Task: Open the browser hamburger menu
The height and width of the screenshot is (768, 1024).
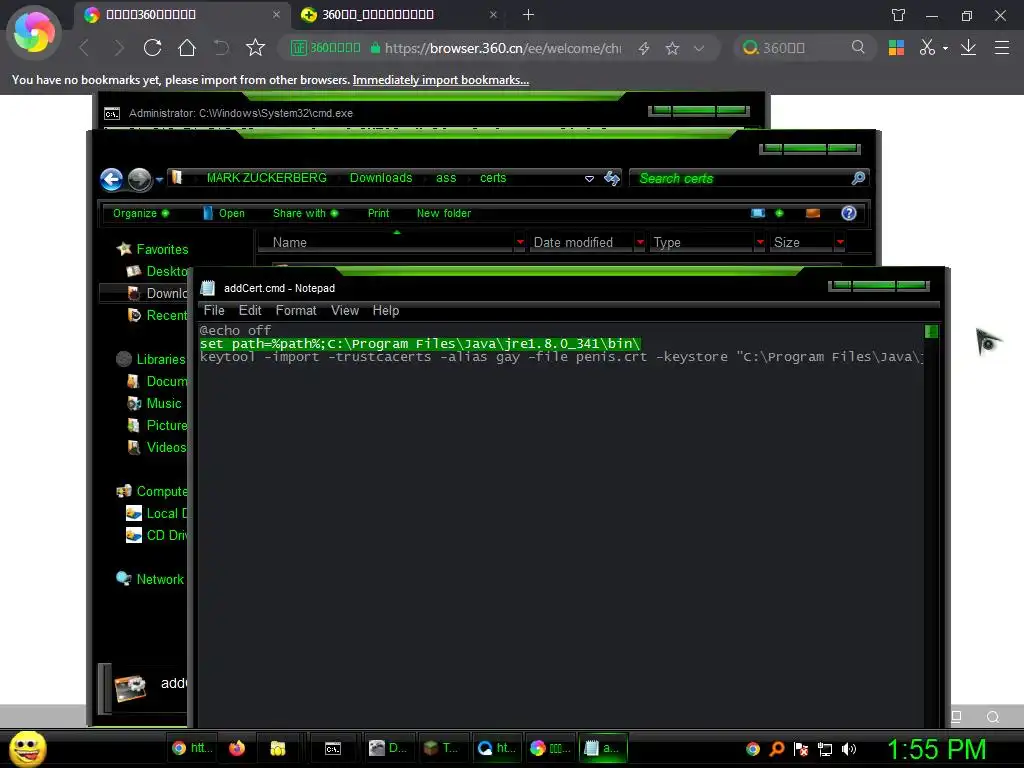Action: 1002,47
